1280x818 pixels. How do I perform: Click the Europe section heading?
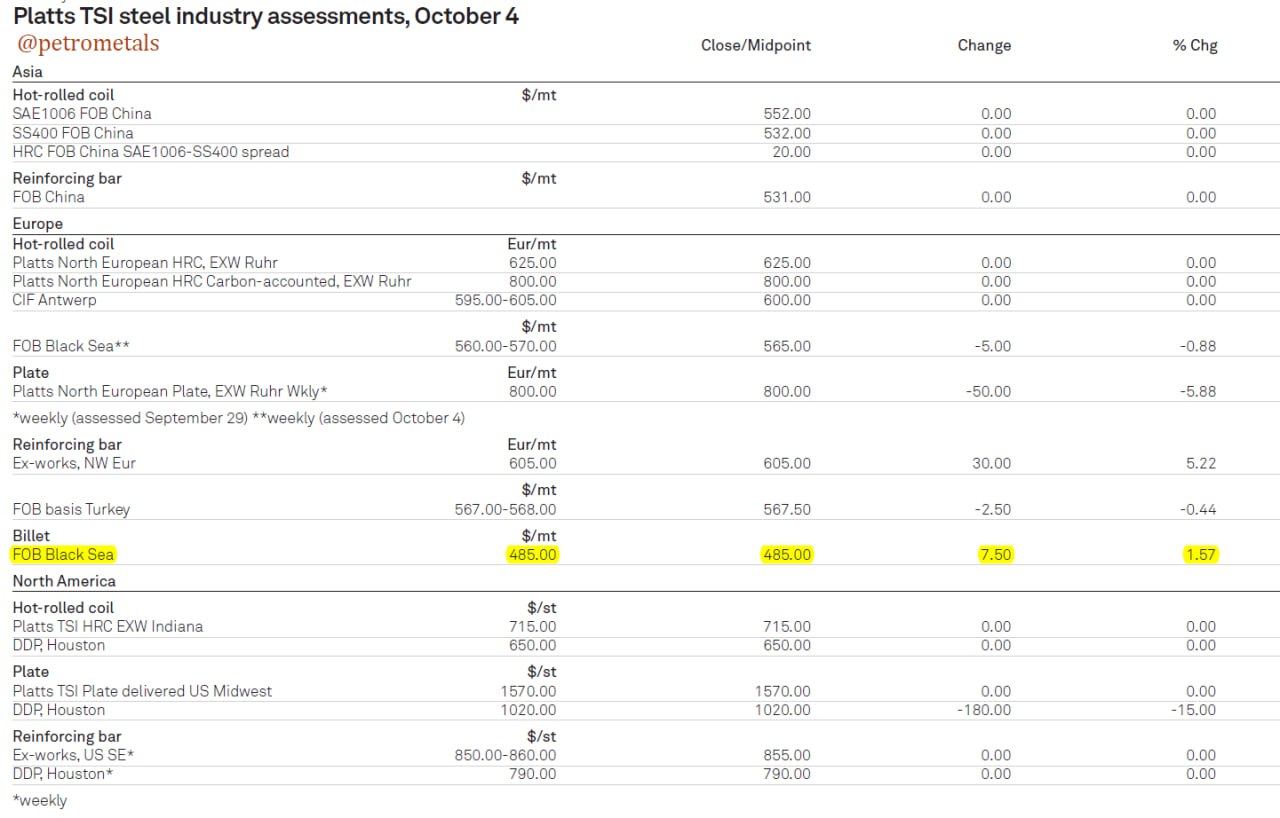(38, 224)
